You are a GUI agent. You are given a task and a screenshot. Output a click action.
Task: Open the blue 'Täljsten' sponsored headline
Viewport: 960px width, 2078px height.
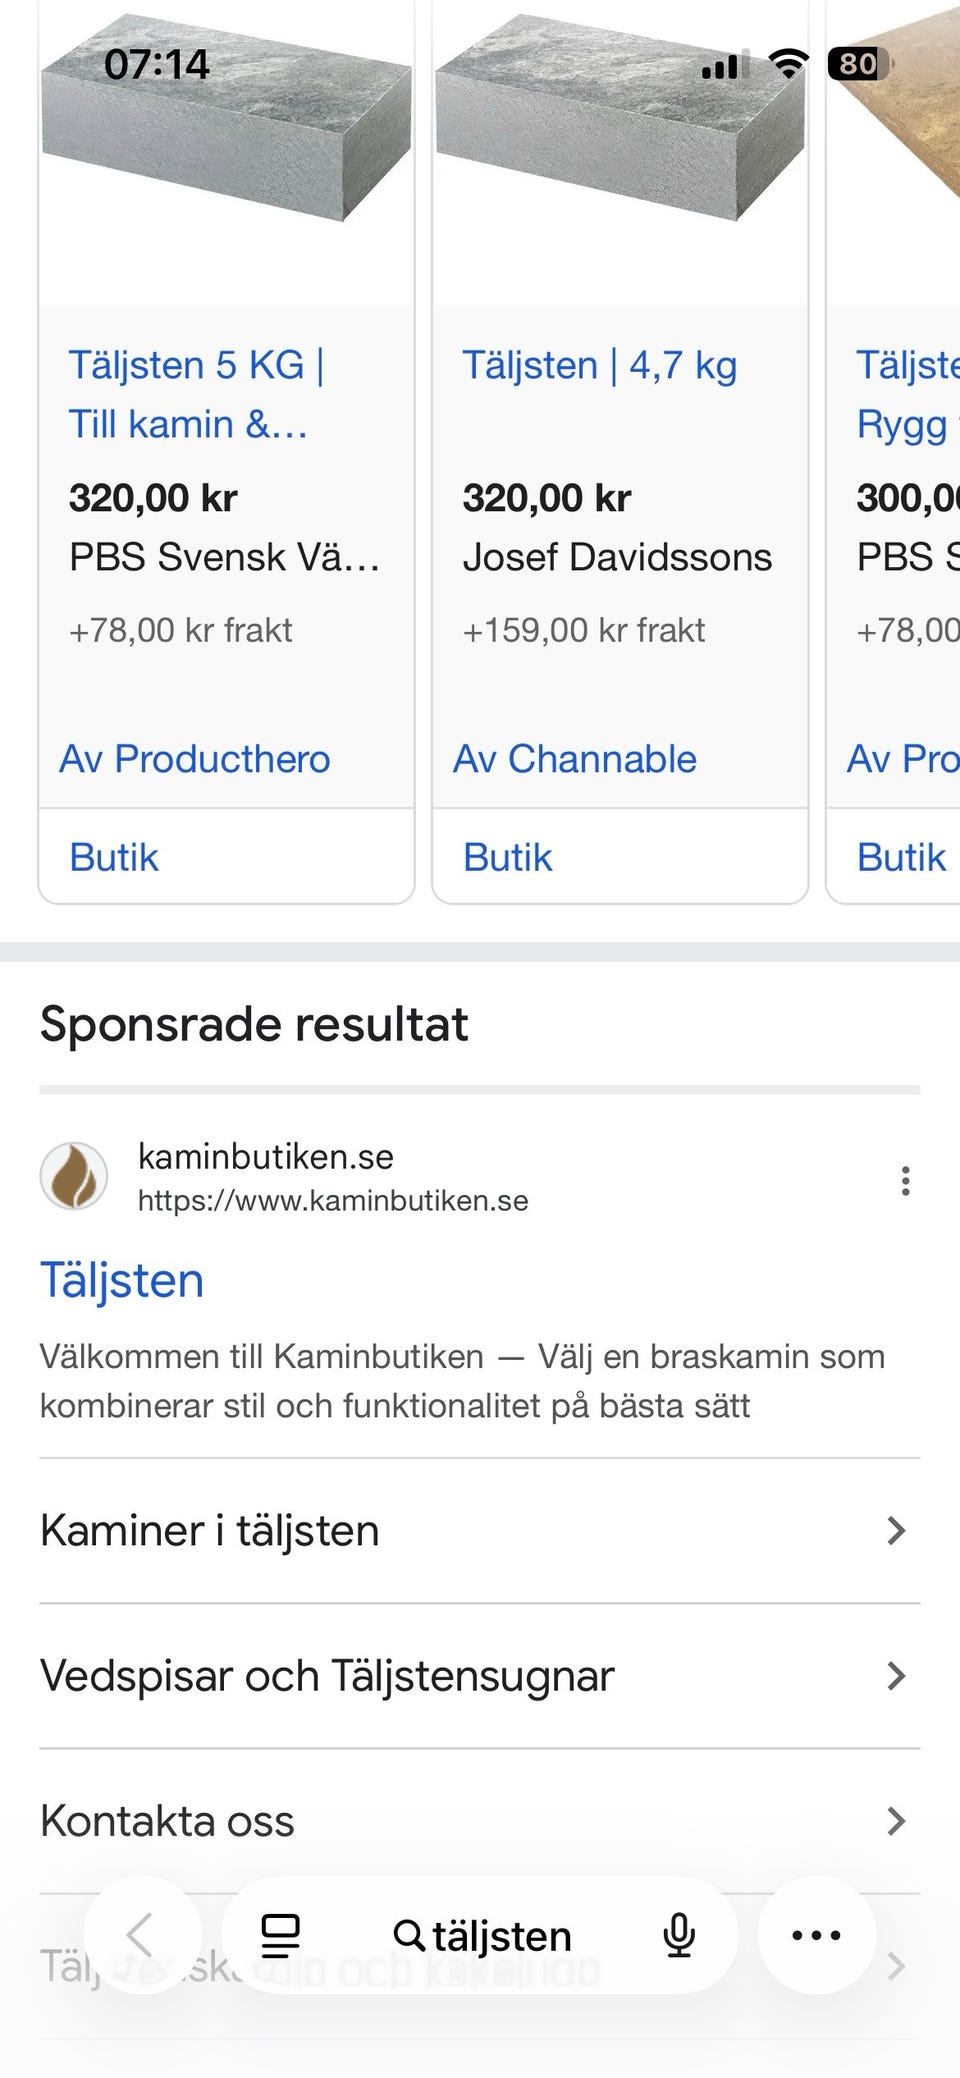[122, 1280]
